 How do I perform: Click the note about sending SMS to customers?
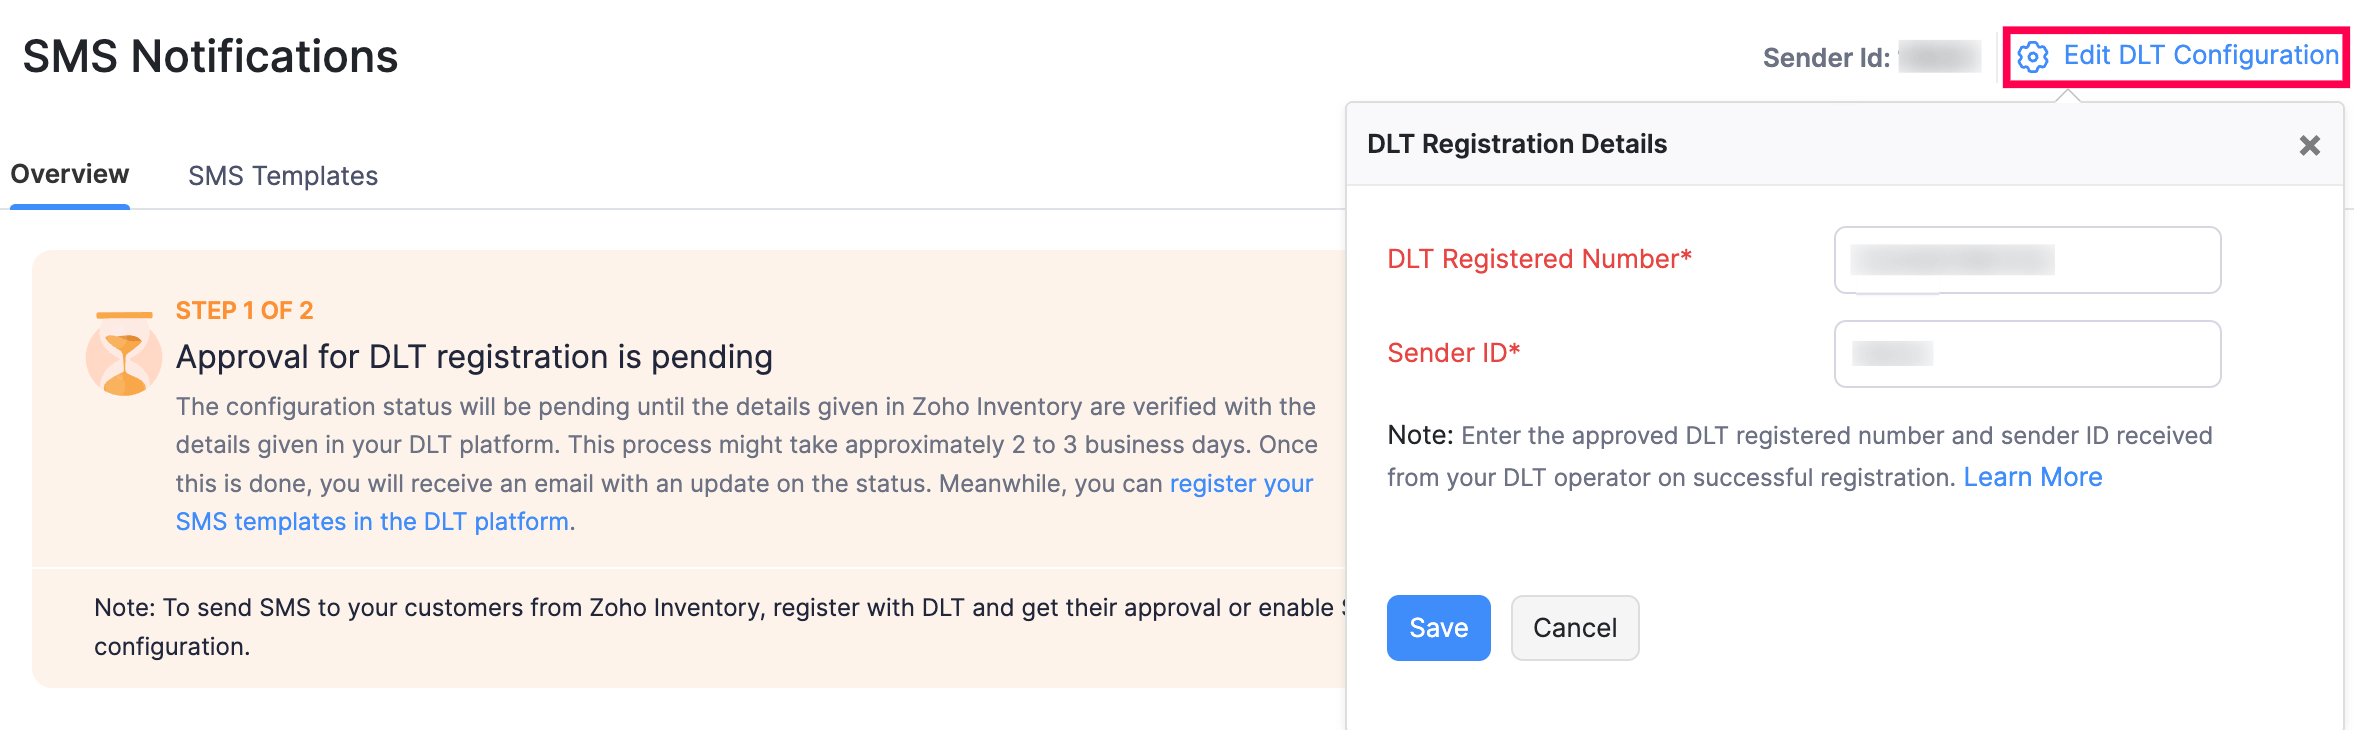[x=700, y=608]
